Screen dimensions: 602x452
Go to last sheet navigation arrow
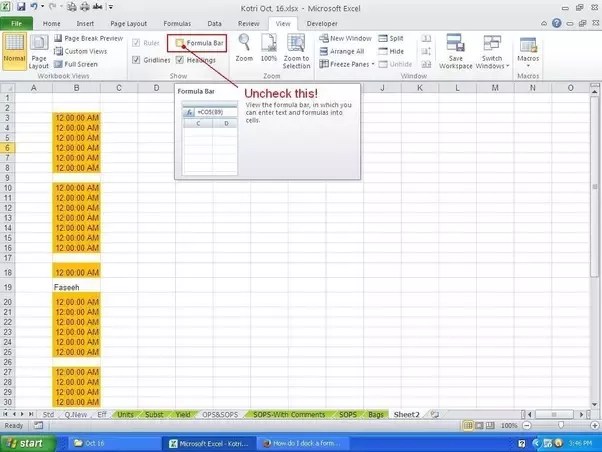[31, 414]
